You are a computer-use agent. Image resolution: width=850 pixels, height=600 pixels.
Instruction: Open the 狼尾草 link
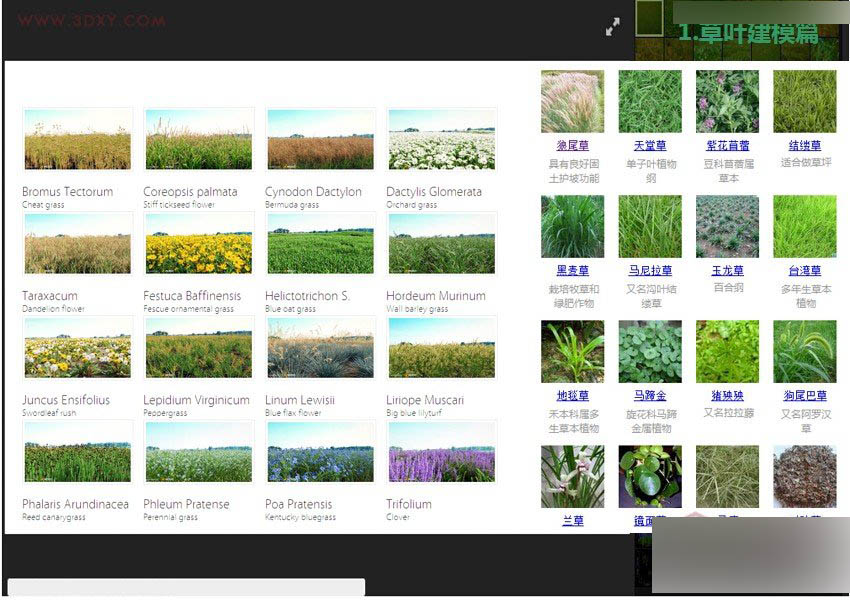coord(571,143)
